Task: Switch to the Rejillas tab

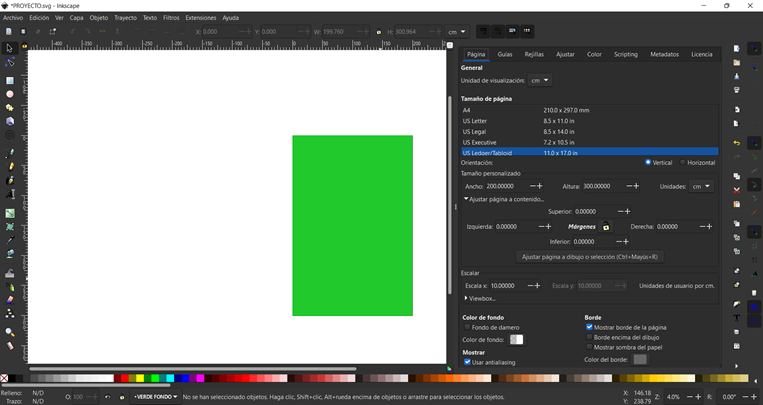Action: [x=534, y=54]
